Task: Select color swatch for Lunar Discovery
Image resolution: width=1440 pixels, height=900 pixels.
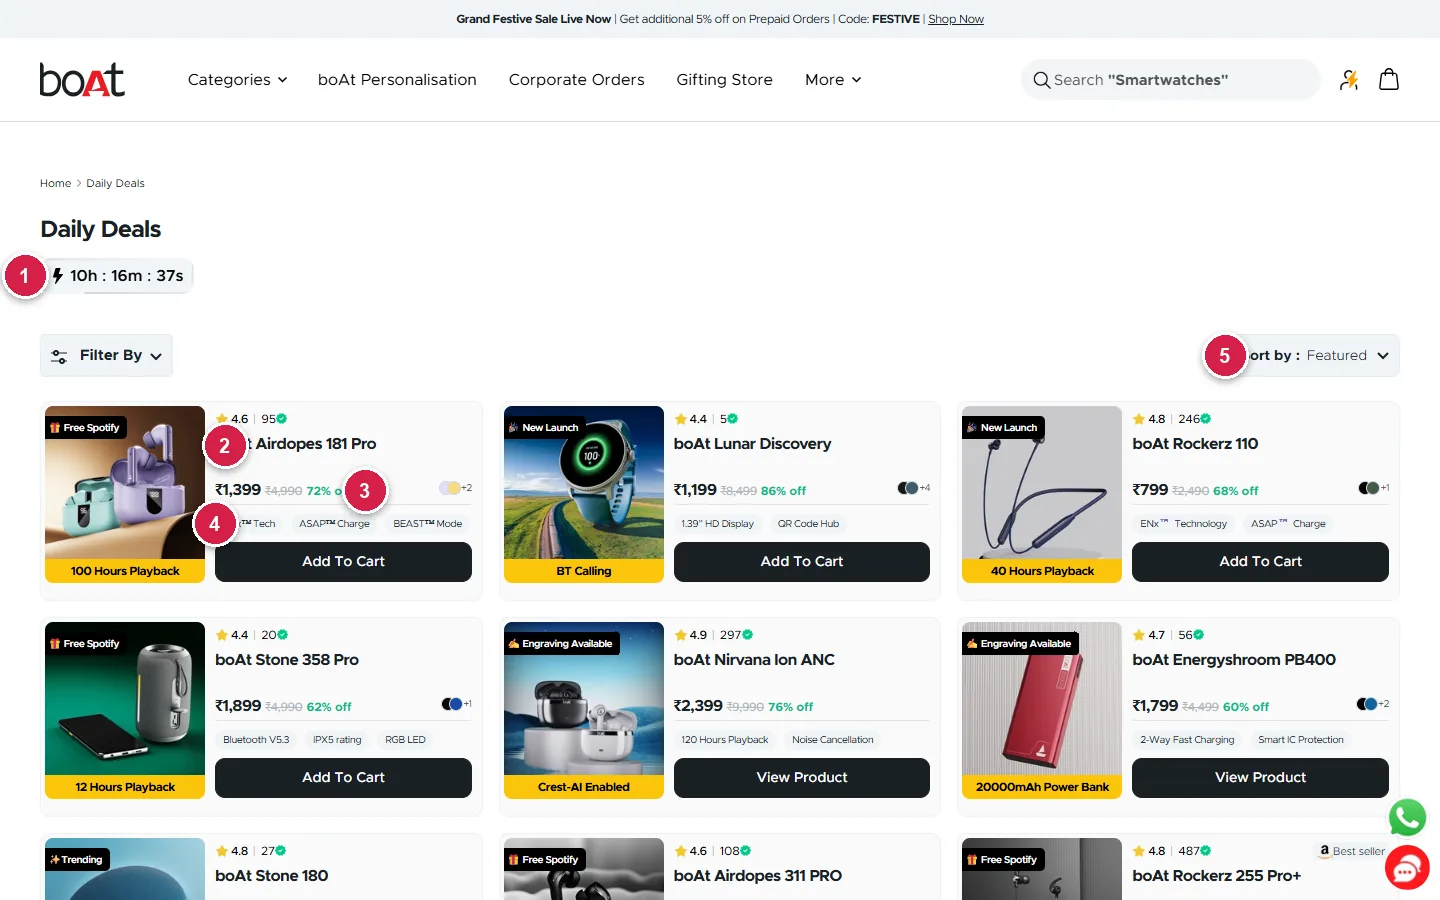Action: [x=908, y=488]
